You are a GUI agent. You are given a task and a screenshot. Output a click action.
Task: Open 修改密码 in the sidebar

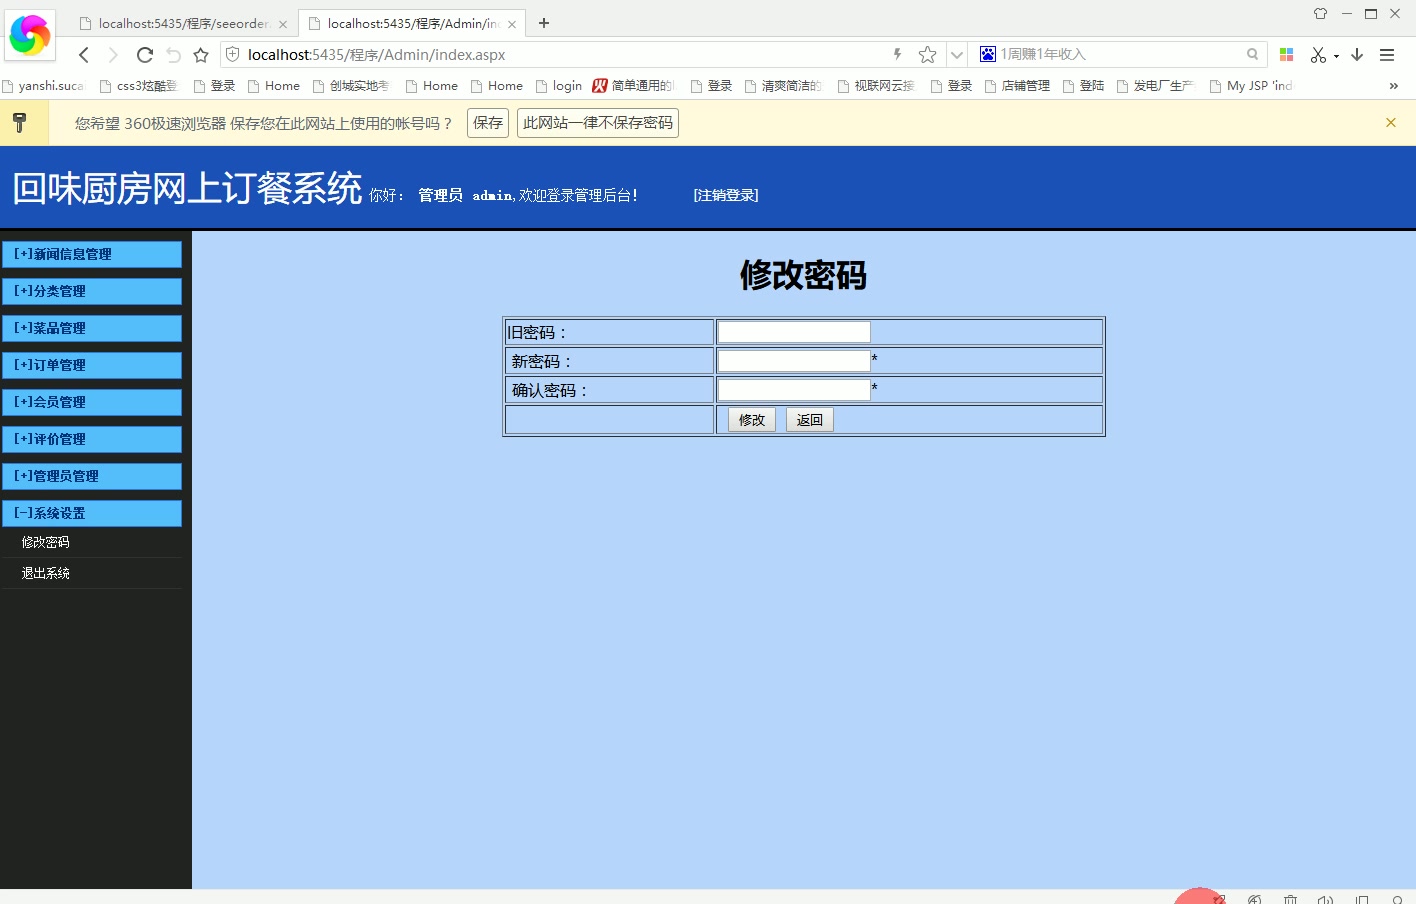tap(46, 542)
